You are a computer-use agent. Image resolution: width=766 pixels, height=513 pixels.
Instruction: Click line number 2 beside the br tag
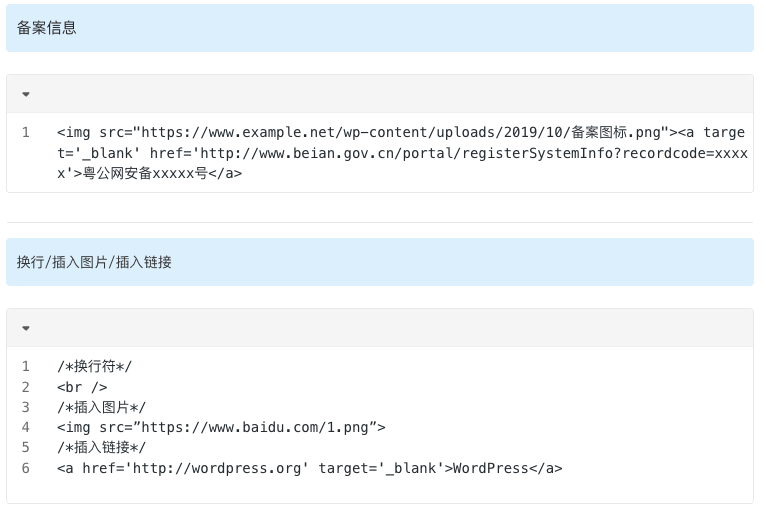pos(26,387)
